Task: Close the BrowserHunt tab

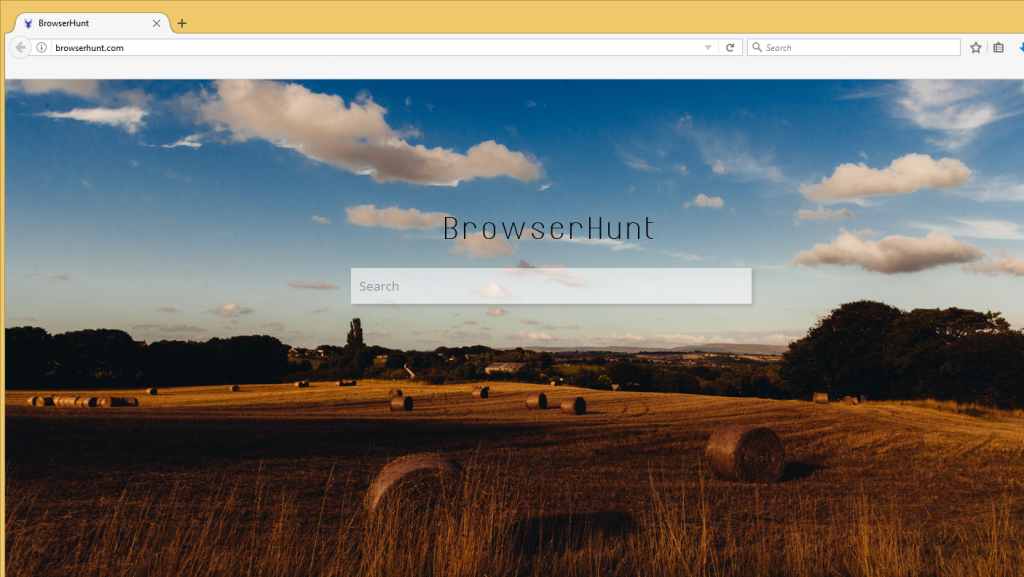Action: pos(157,23)
